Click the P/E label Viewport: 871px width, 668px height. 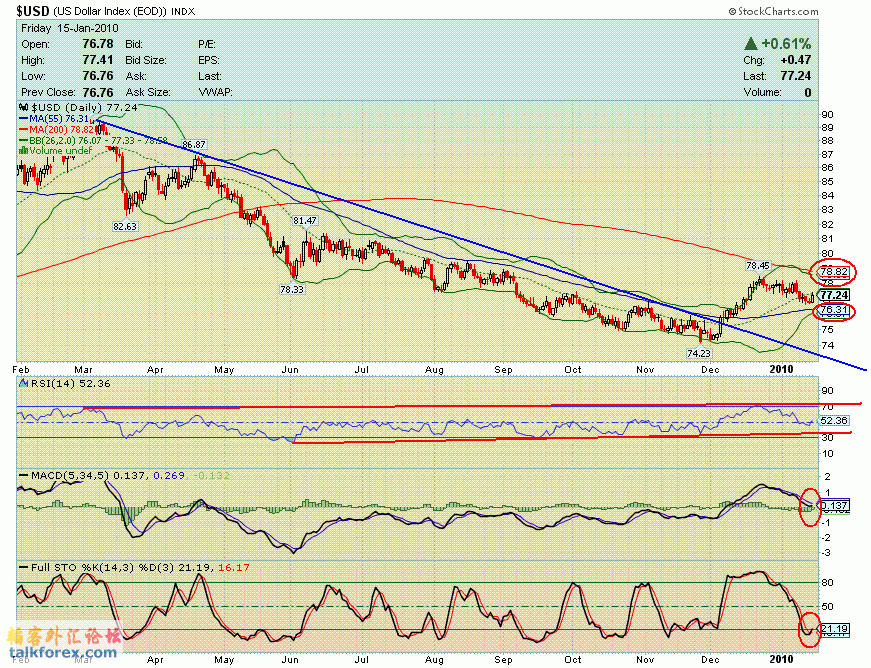[207, 44]
